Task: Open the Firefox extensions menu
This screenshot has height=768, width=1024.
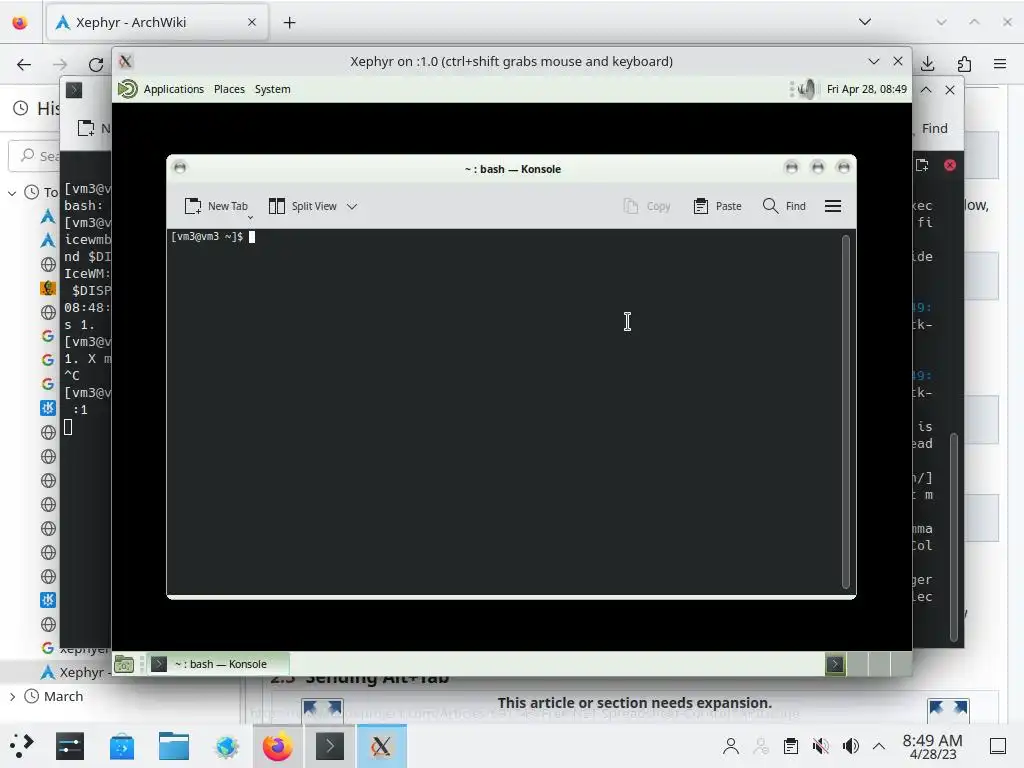Action: [965, 63]
